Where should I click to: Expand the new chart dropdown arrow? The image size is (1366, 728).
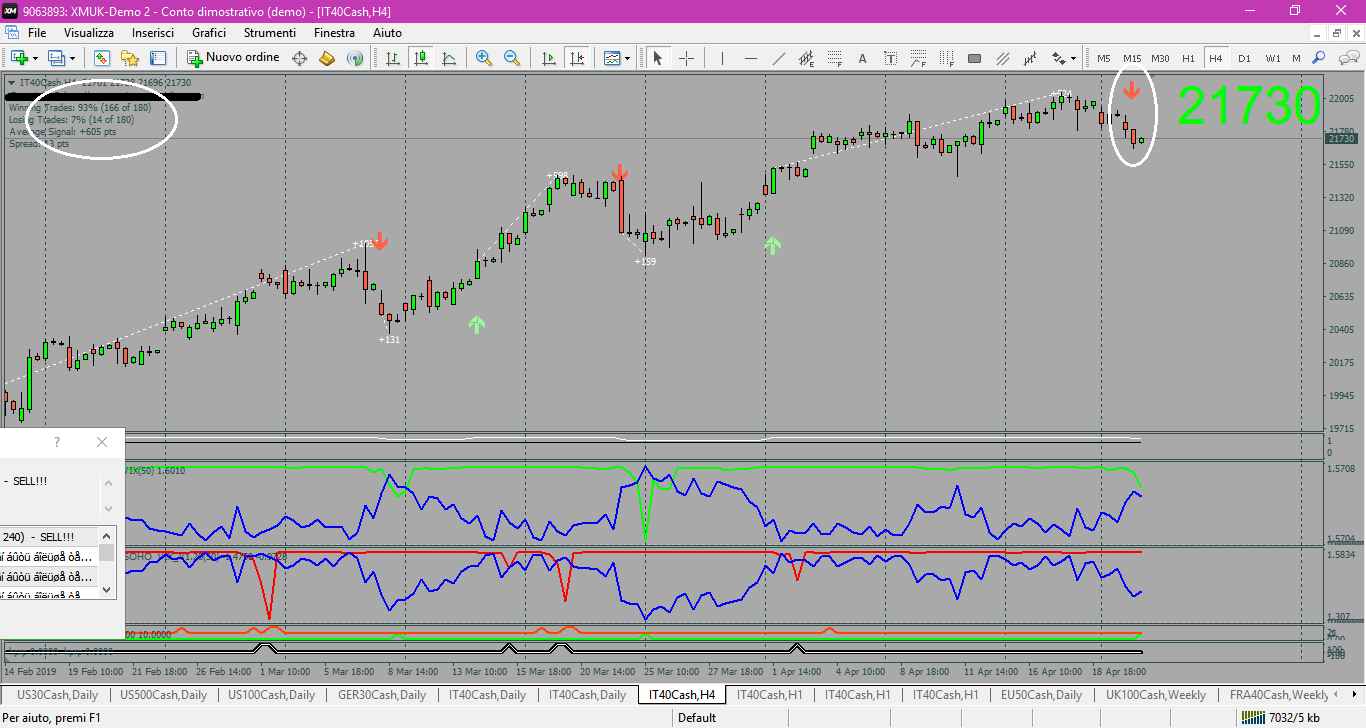pos(35,58)
